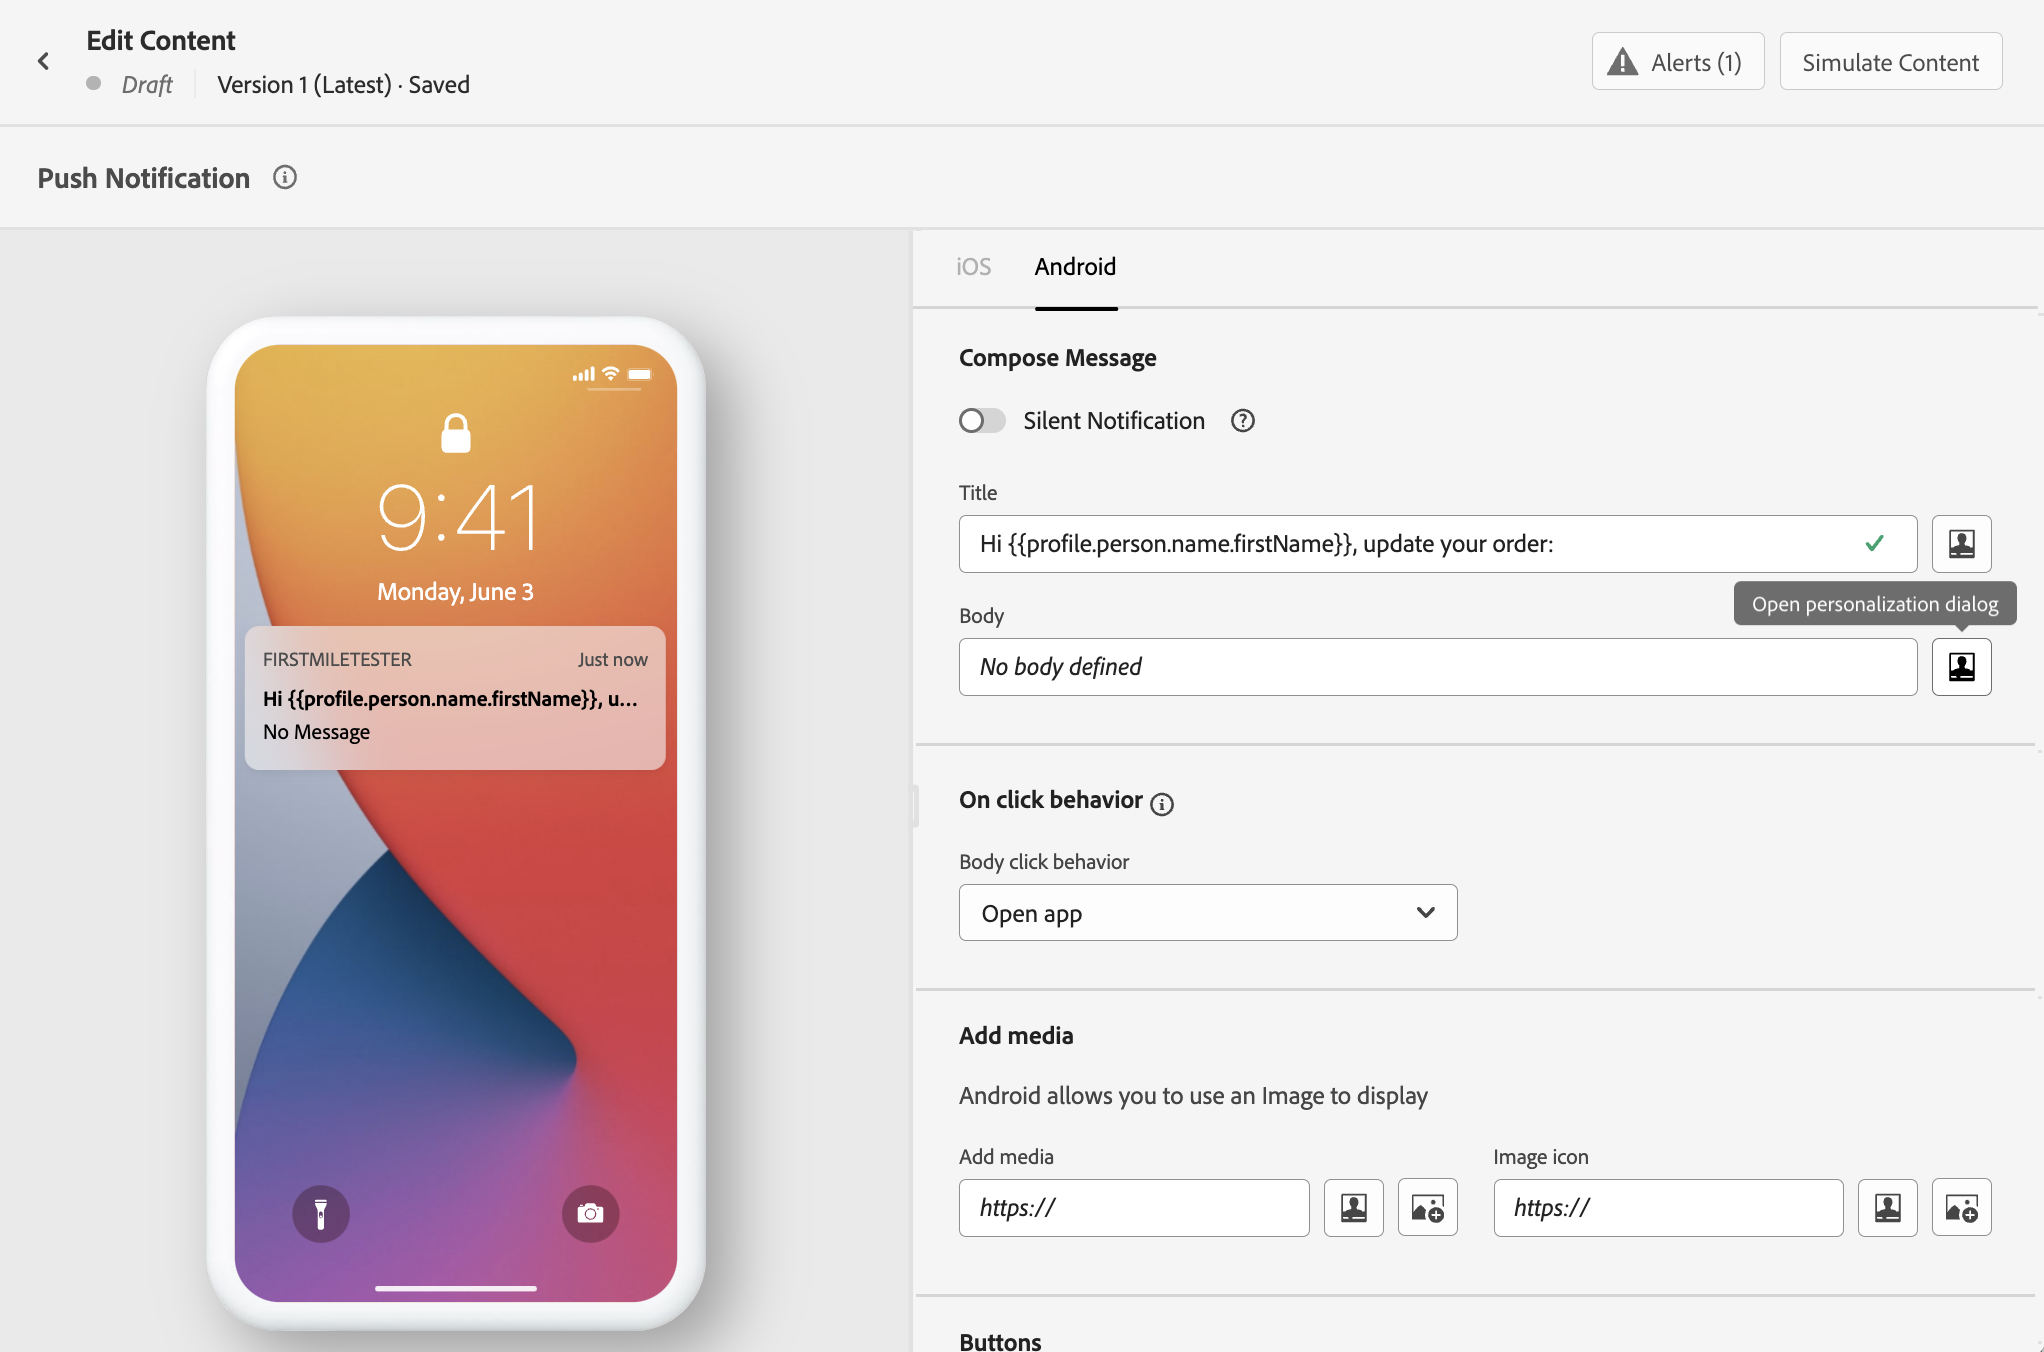Click Silent Notification help question icon

pyautogui.click(x=1242, y=421)
